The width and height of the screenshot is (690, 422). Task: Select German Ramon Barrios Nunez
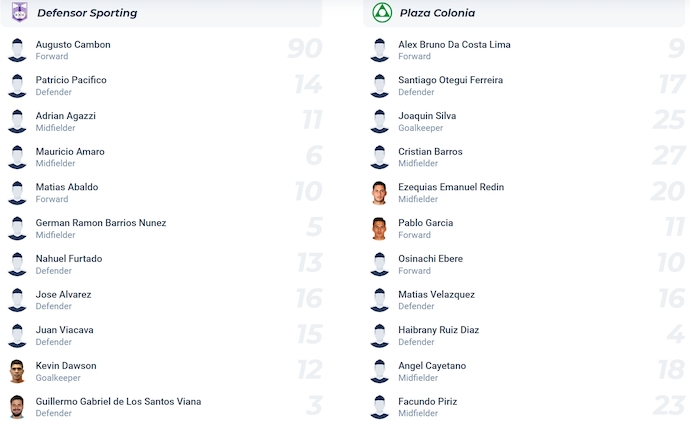101,223
